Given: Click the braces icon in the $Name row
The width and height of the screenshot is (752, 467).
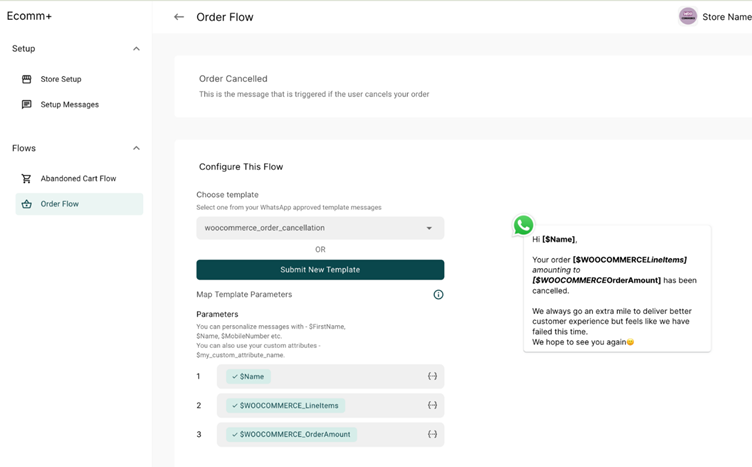Looking at the screenshot, I should 432,376.
